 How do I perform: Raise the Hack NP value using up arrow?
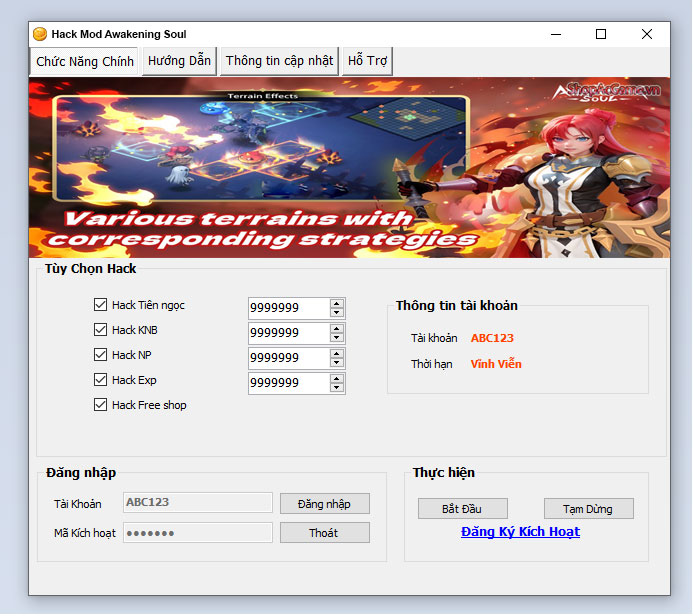pos(337,354)
